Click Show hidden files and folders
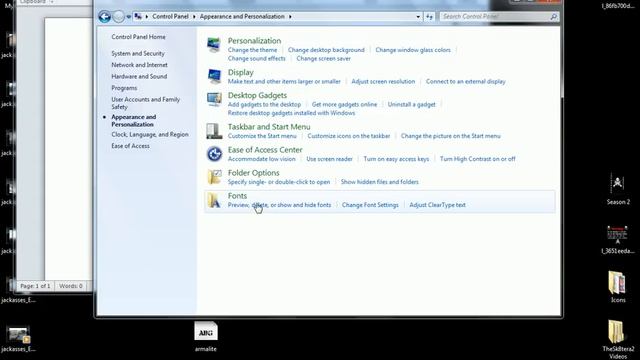Screen dimensions: 640x360 (x=380, y=182)
